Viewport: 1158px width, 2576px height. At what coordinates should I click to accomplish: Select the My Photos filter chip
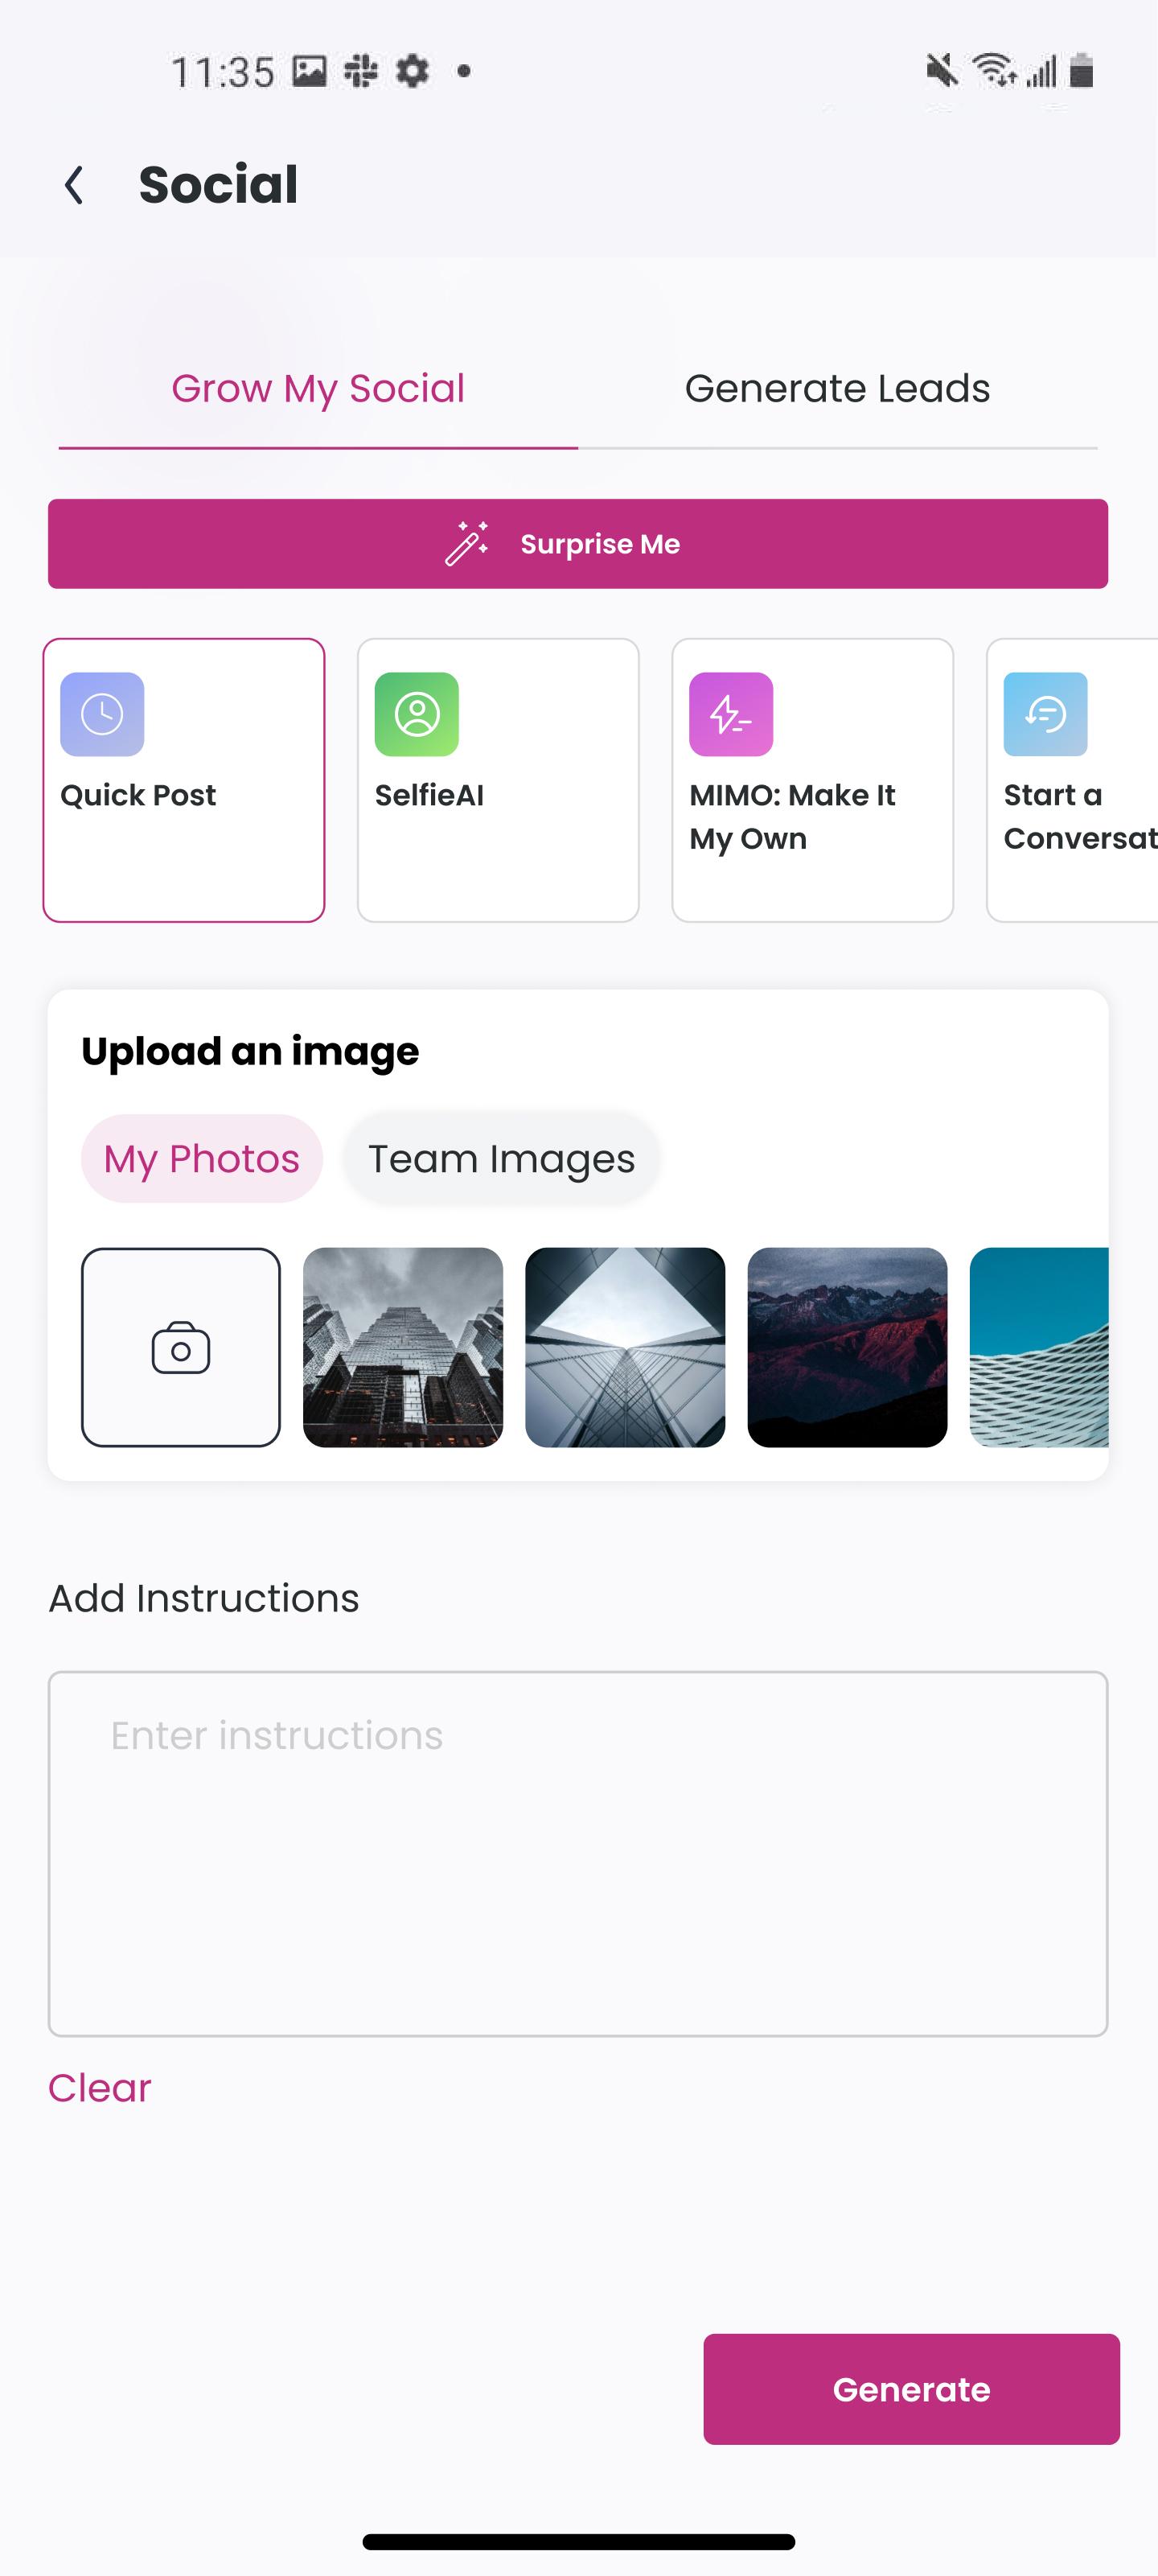pos(202,1158)
